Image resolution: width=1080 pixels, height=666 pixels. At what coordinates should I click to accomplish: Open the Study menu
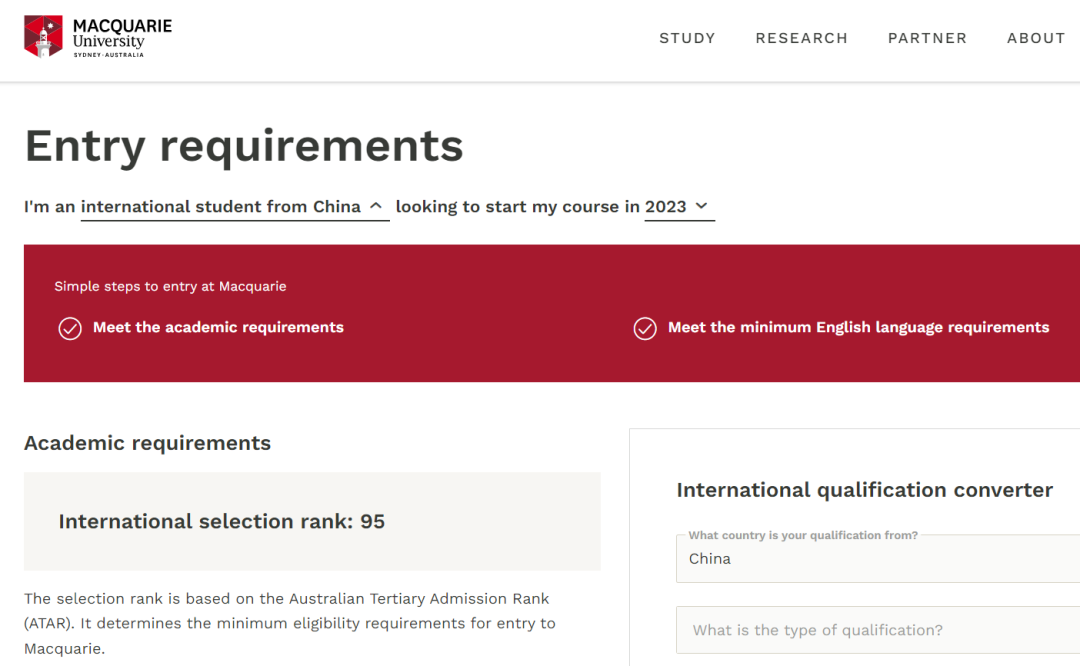(687, 39)
